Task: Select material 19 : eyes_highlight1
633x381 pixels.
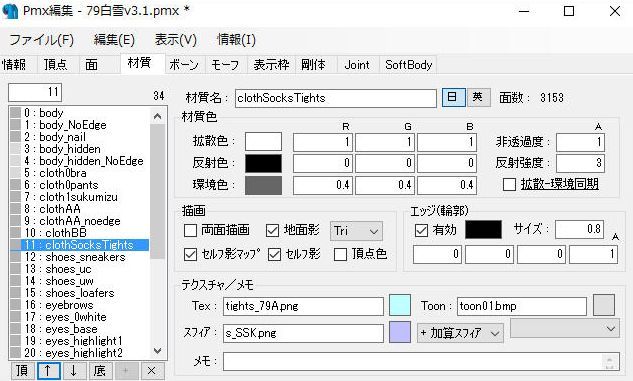Action: [x=80, y=341]
